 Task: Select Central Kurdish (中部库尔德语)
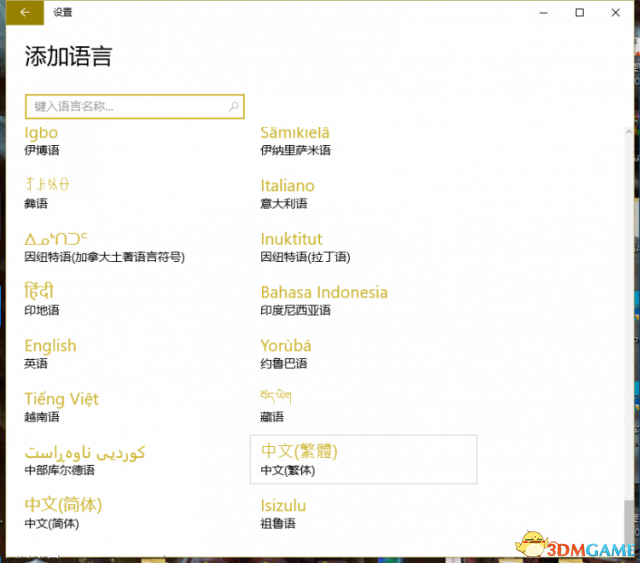pos(85,461)
